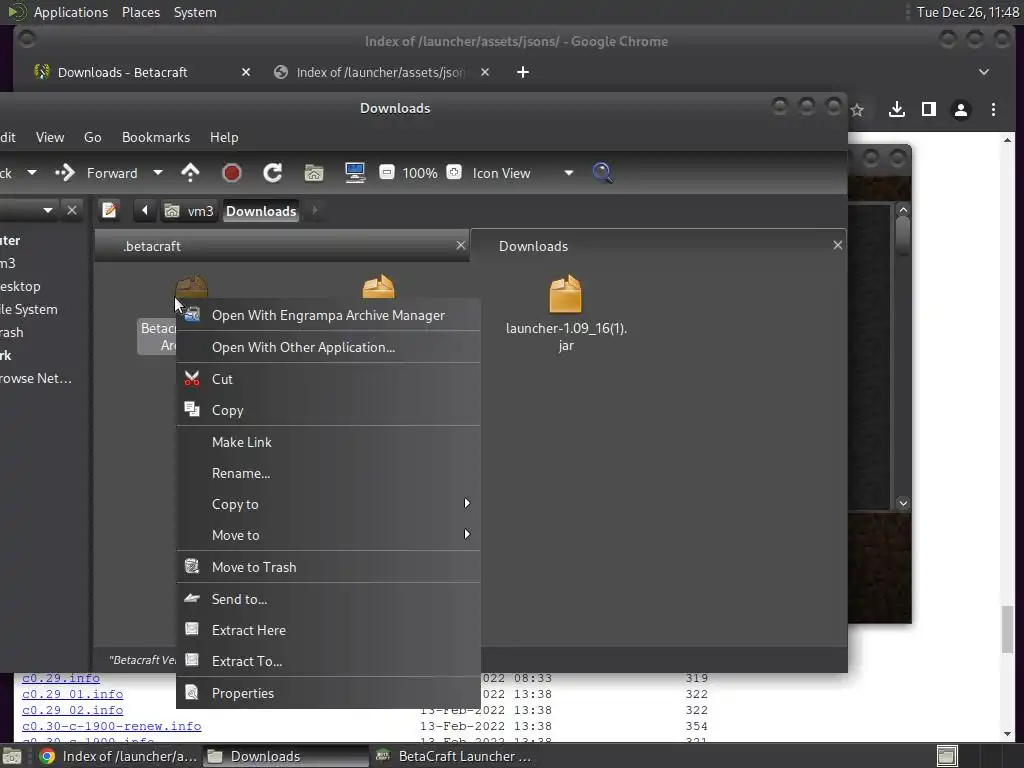
Task: Click the Downloads path bar button
Action: 261,211
